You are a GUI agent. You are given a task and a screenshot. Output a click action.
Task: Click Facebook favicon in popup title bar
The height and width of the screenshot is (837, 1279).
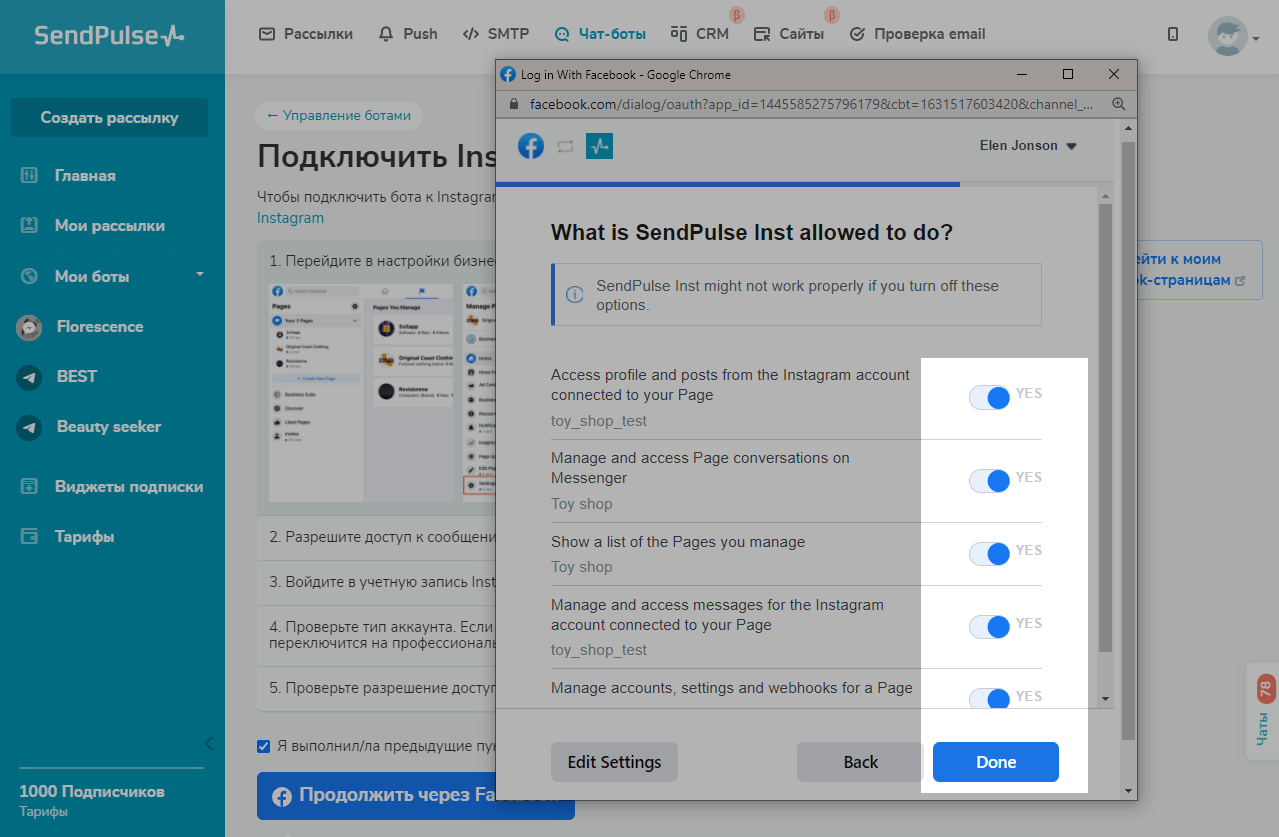tap(508, 74)
